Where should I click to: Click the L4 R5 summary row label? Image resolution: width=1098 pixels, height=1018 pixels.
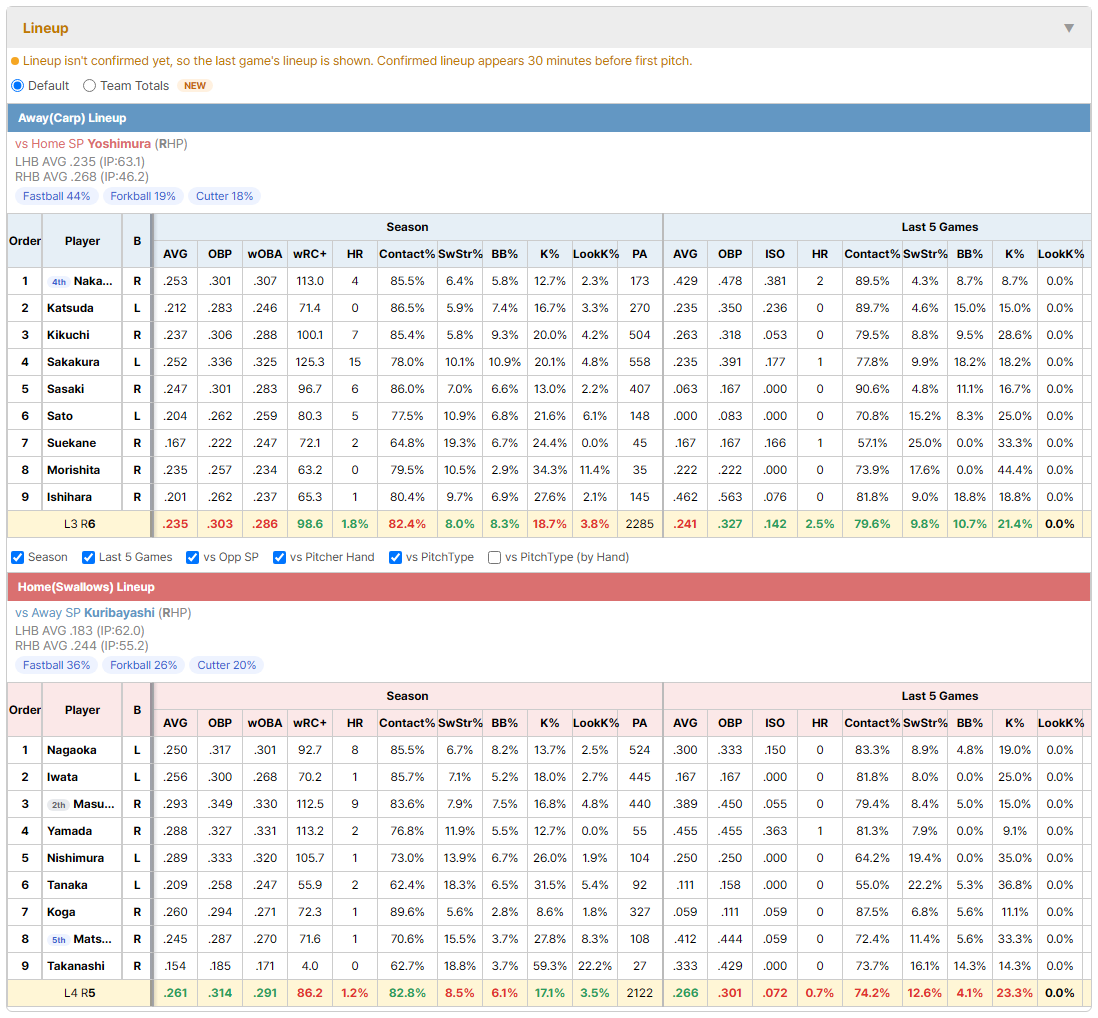point(79,993)
